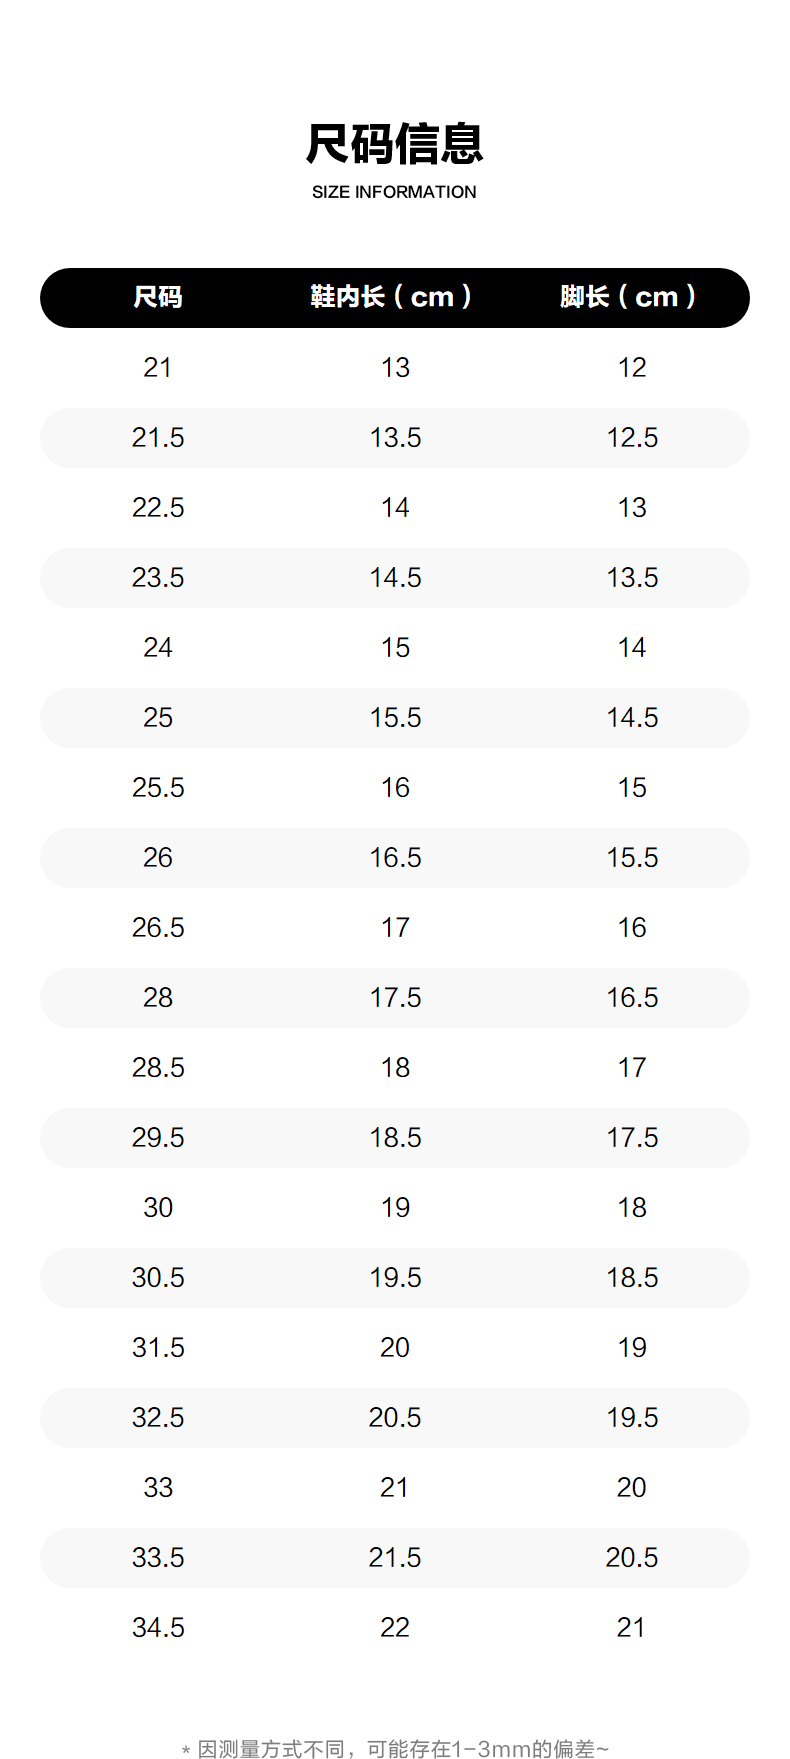
Task: Select size 31.5 row label
Action: (x=158, y=1348)
